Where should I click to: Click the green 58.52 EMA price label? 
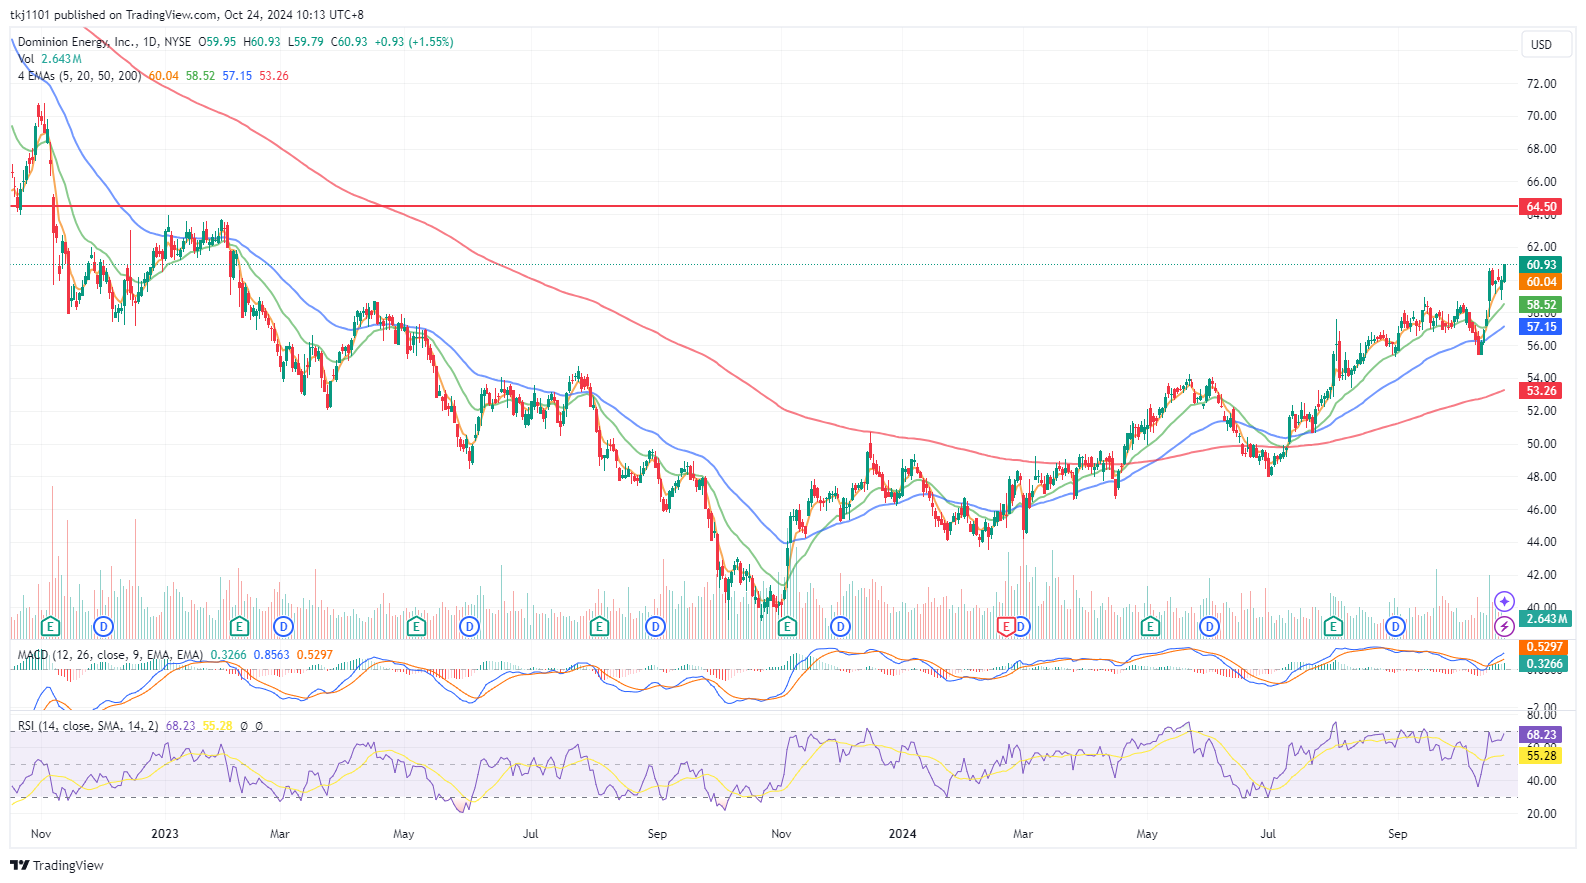[1542, 305]
